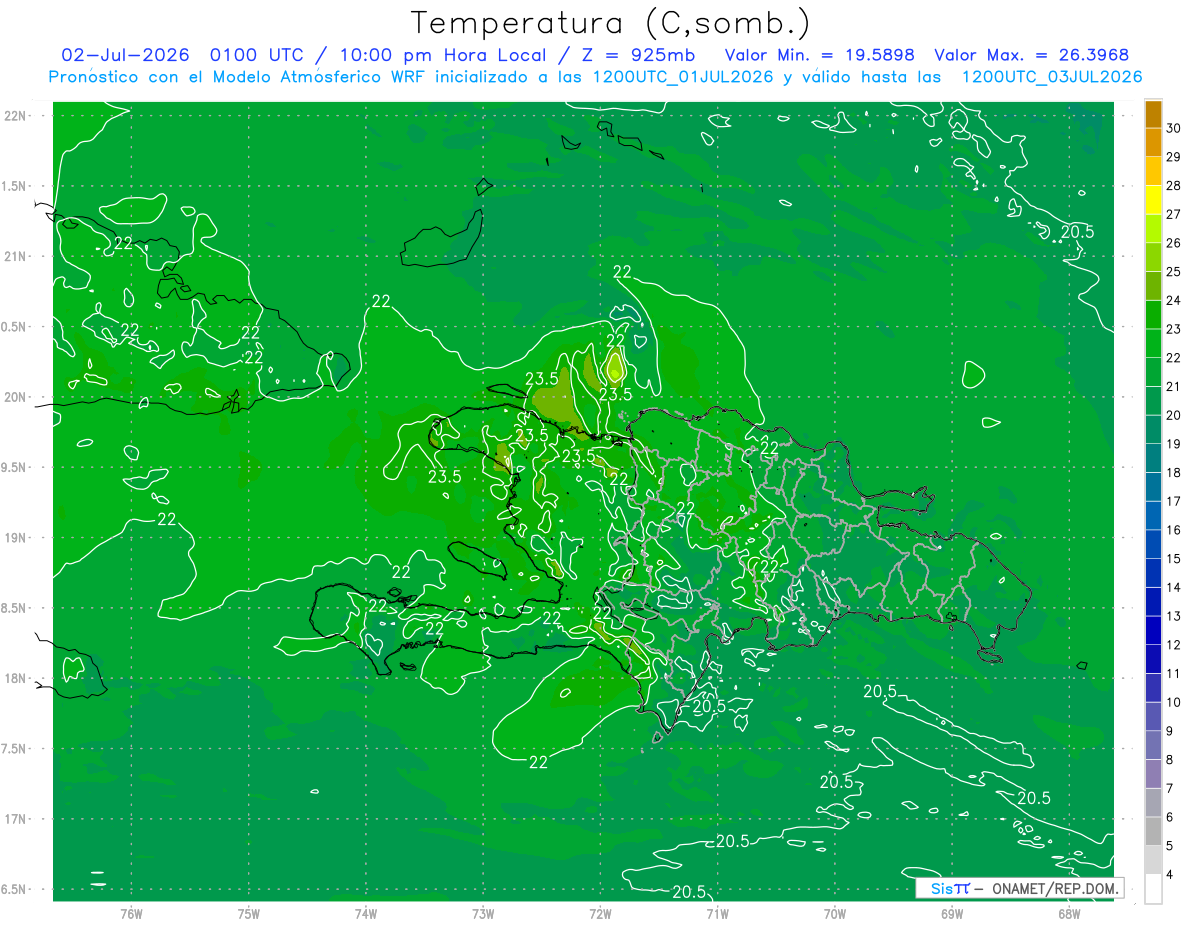Click the gray legend swatch between 5 and 6
This screenshot has width=1200, height=927.
coord(1153,831)
